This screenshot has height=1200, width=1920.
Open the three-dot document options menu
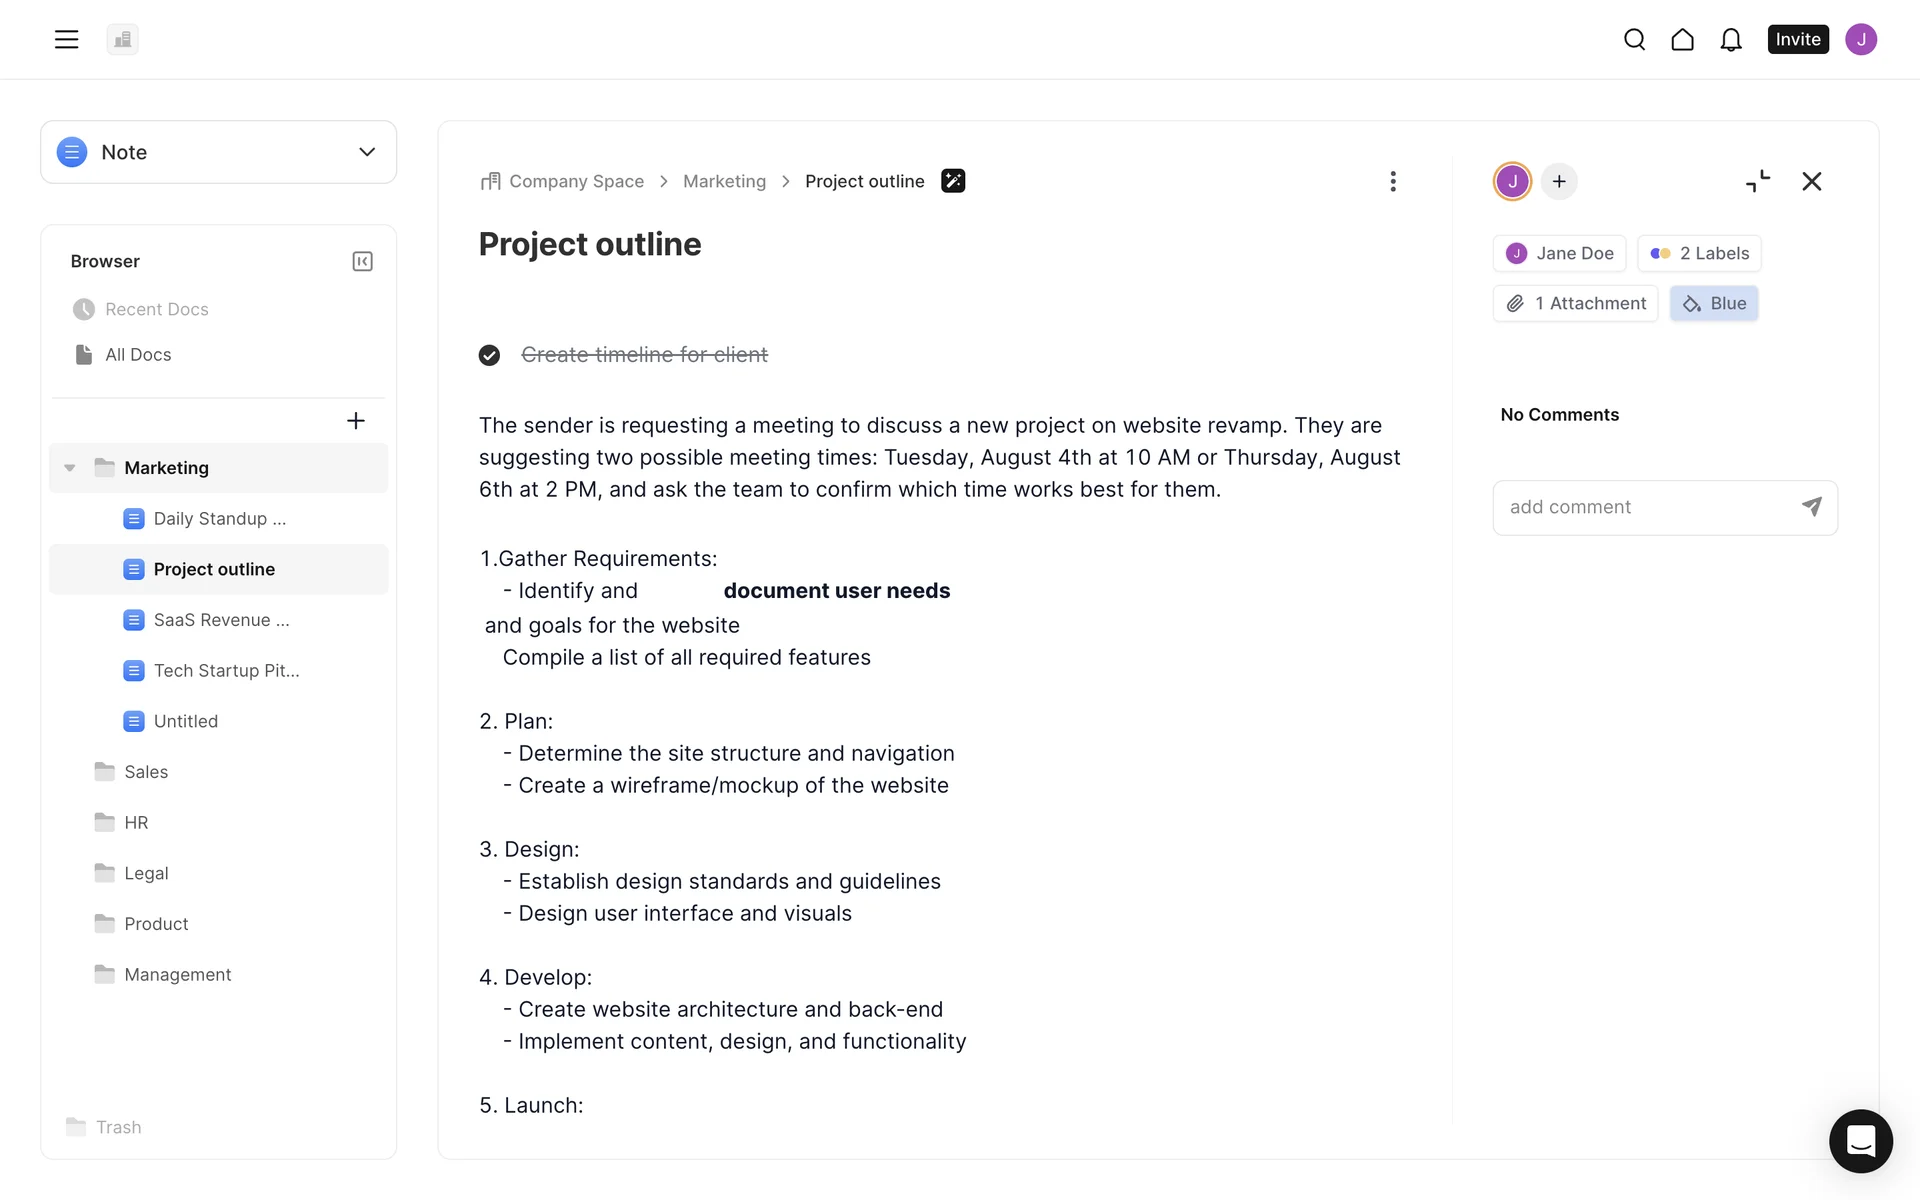click(x=1392, y=181)
